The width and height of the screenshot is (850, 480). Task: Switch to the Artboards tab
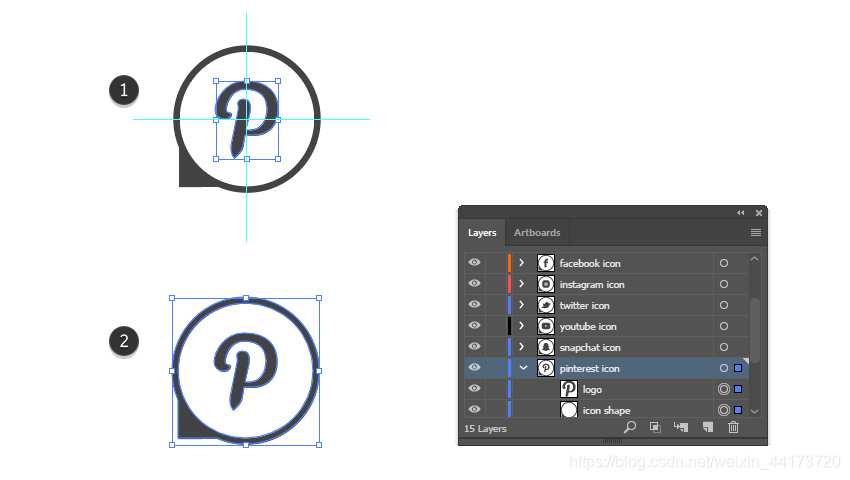click(x=537, y=233)
